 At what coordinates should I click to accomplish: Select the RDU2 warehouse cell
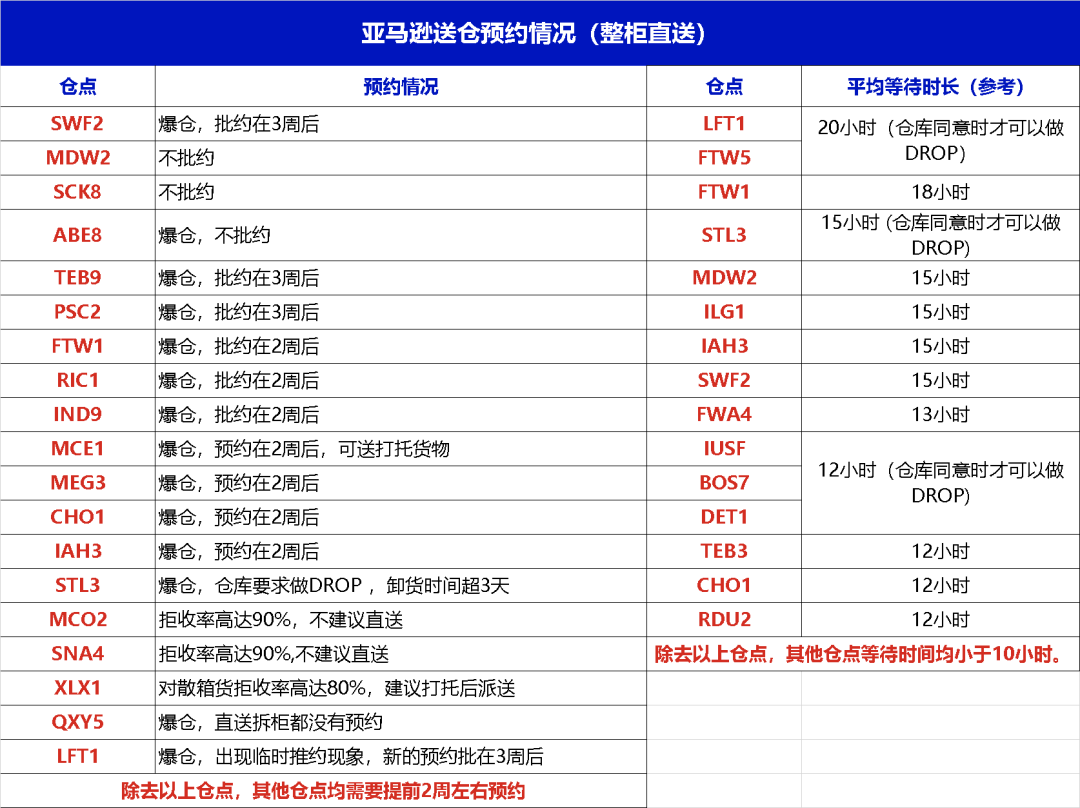tap(724, 619)
